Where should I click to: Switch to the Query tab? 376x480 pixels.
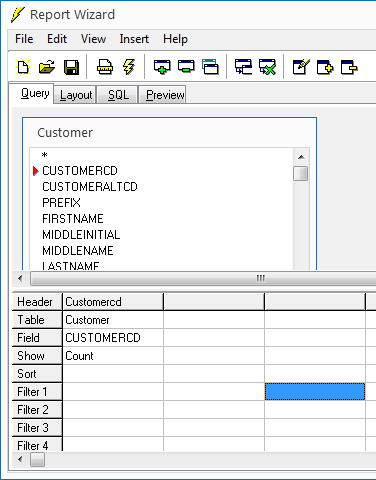click(32, 93)
